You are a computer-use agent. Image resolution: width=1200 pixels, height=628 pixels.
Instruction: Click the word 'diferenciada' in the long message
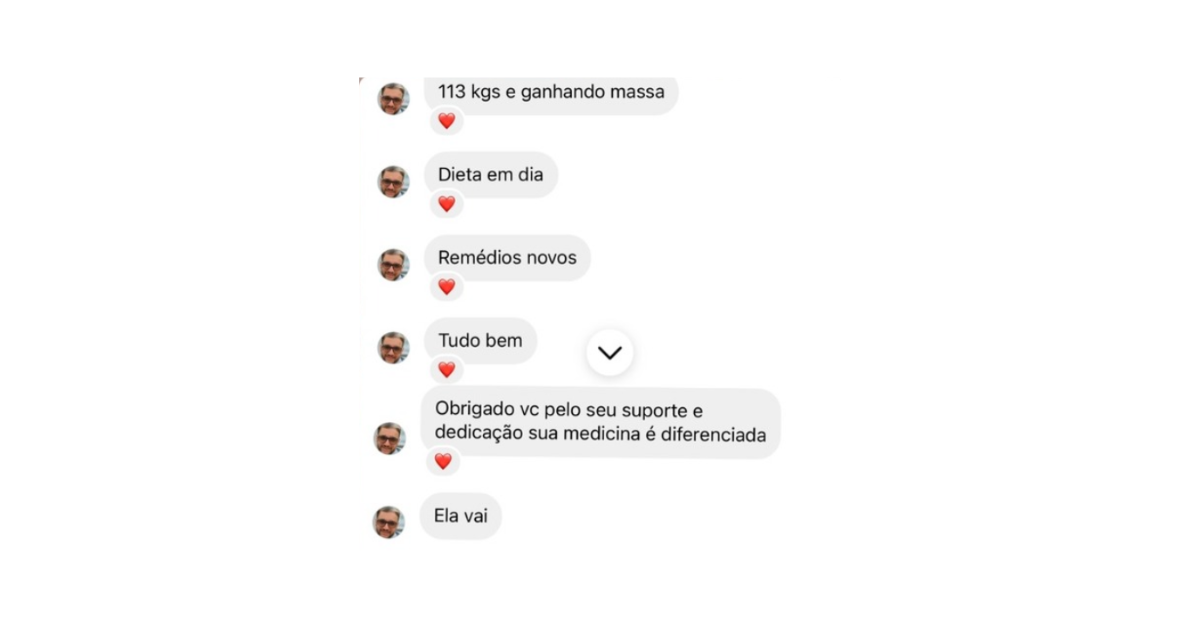(x=716, y=436)
